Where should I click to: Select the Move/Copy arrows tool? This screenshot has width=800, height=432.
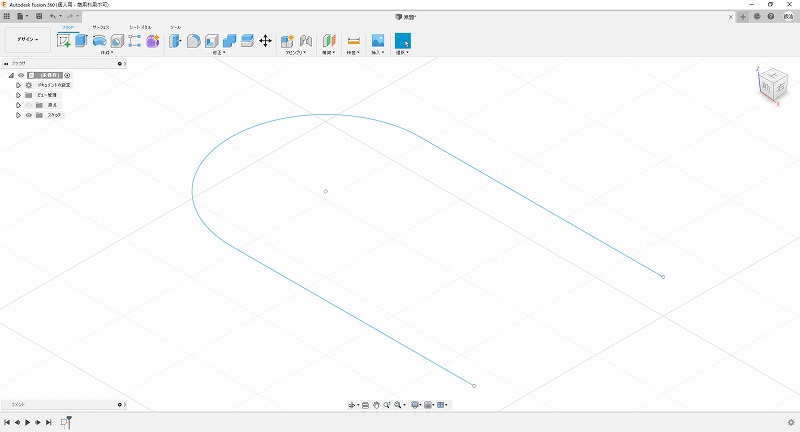(x=265, y=41)
